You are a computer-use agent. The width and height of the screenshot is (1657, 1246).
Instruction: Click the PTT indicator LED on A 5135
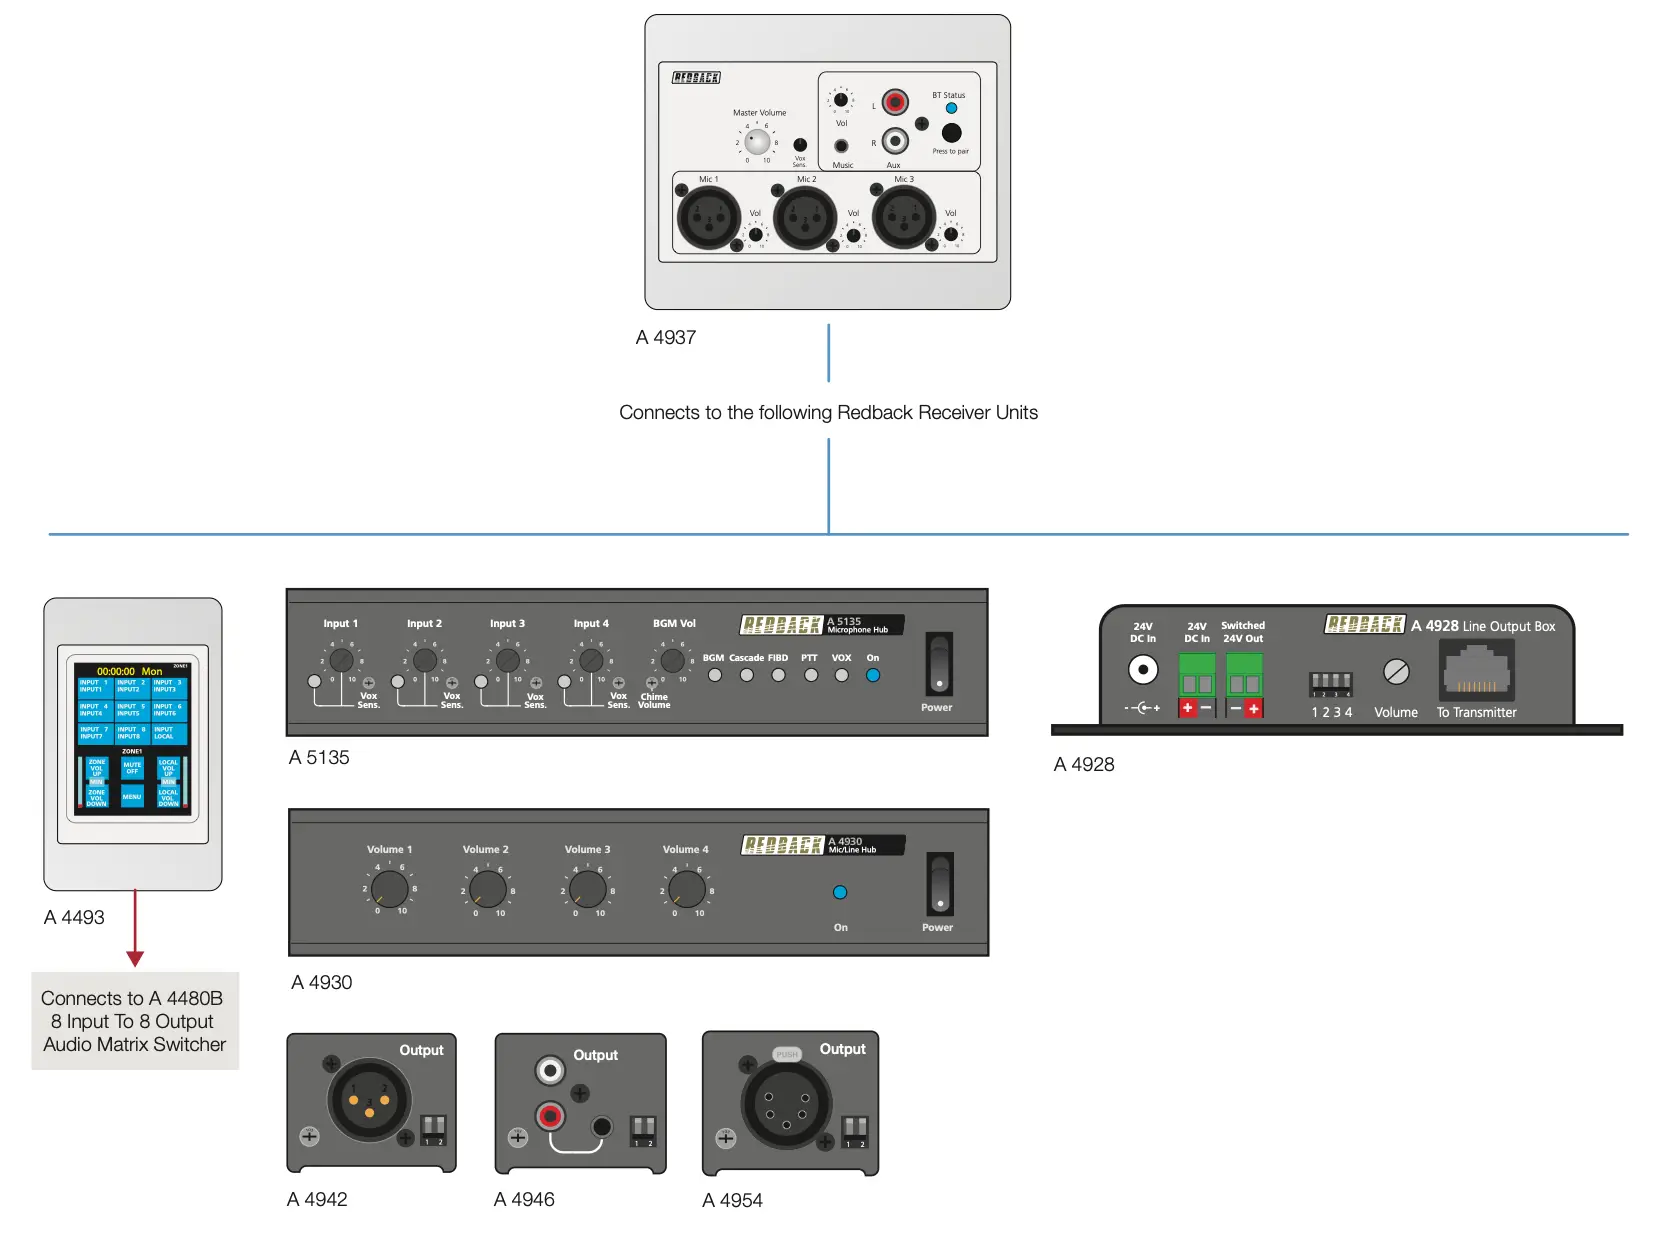811,675
